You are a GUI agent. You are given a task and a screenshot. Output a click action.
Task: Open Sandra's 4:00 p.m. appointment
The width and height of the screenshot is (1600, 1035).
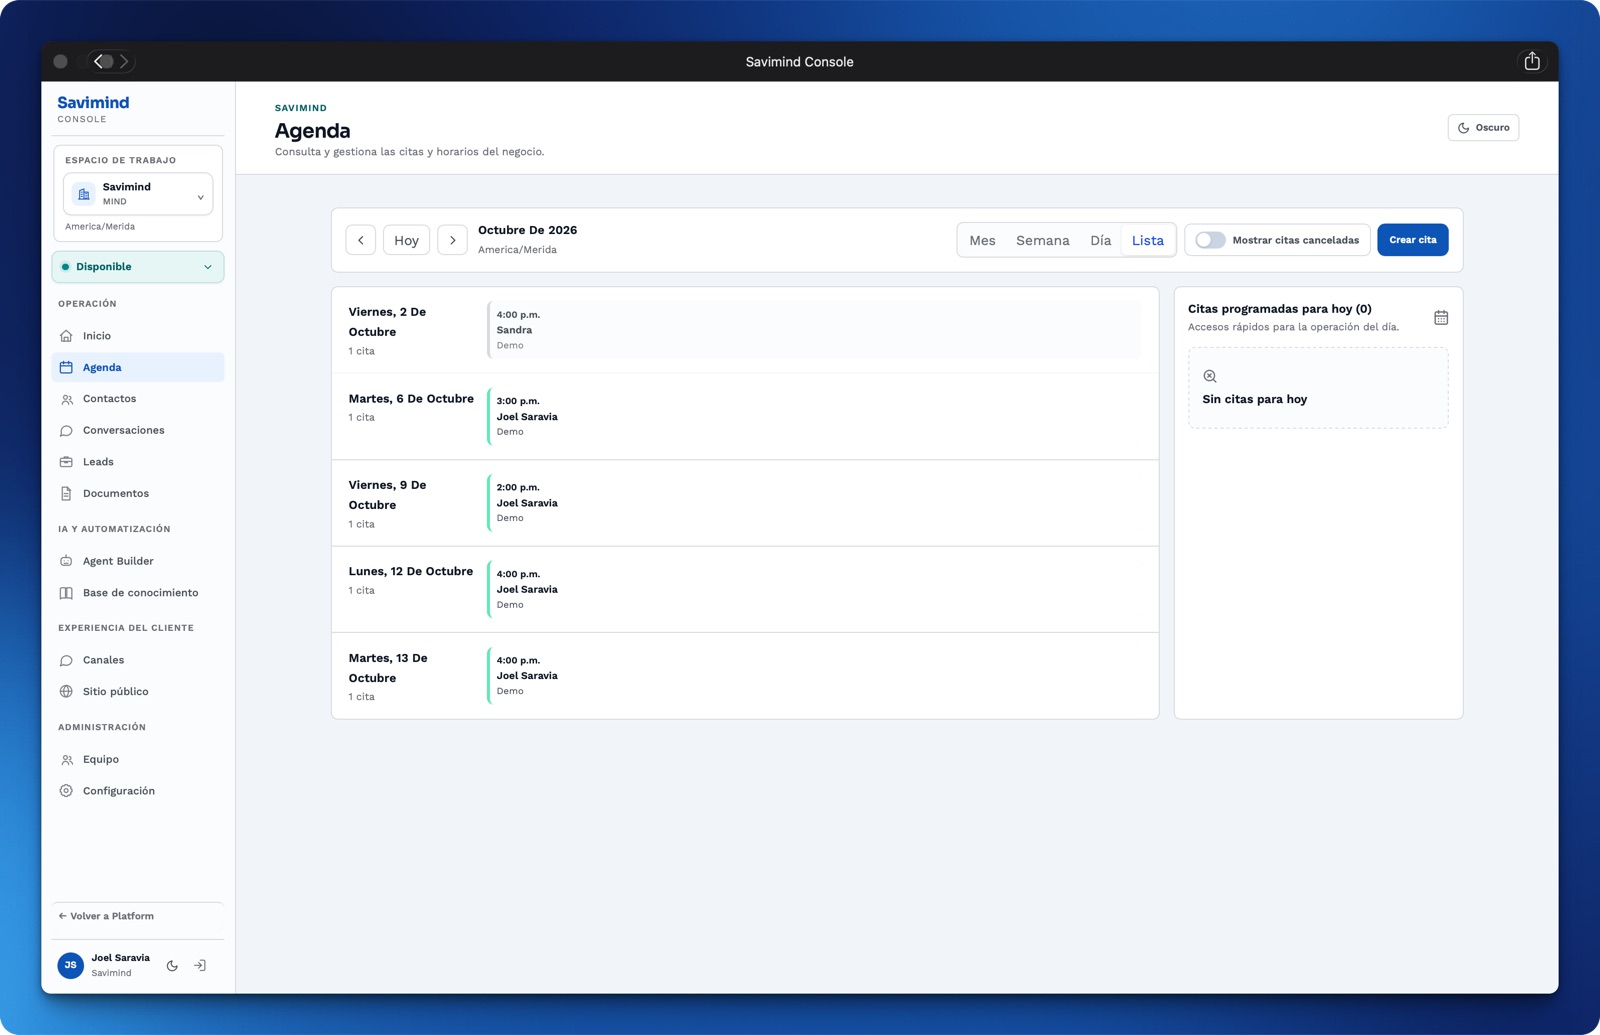(x=814, y=330)
